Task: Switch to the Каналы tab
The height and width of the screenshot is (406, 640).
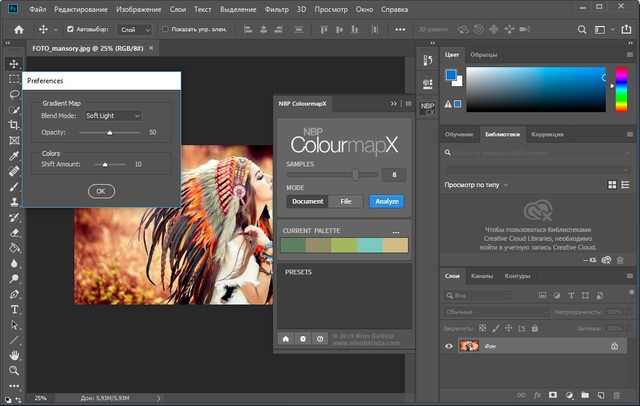Action: click(x=482, y=276)
